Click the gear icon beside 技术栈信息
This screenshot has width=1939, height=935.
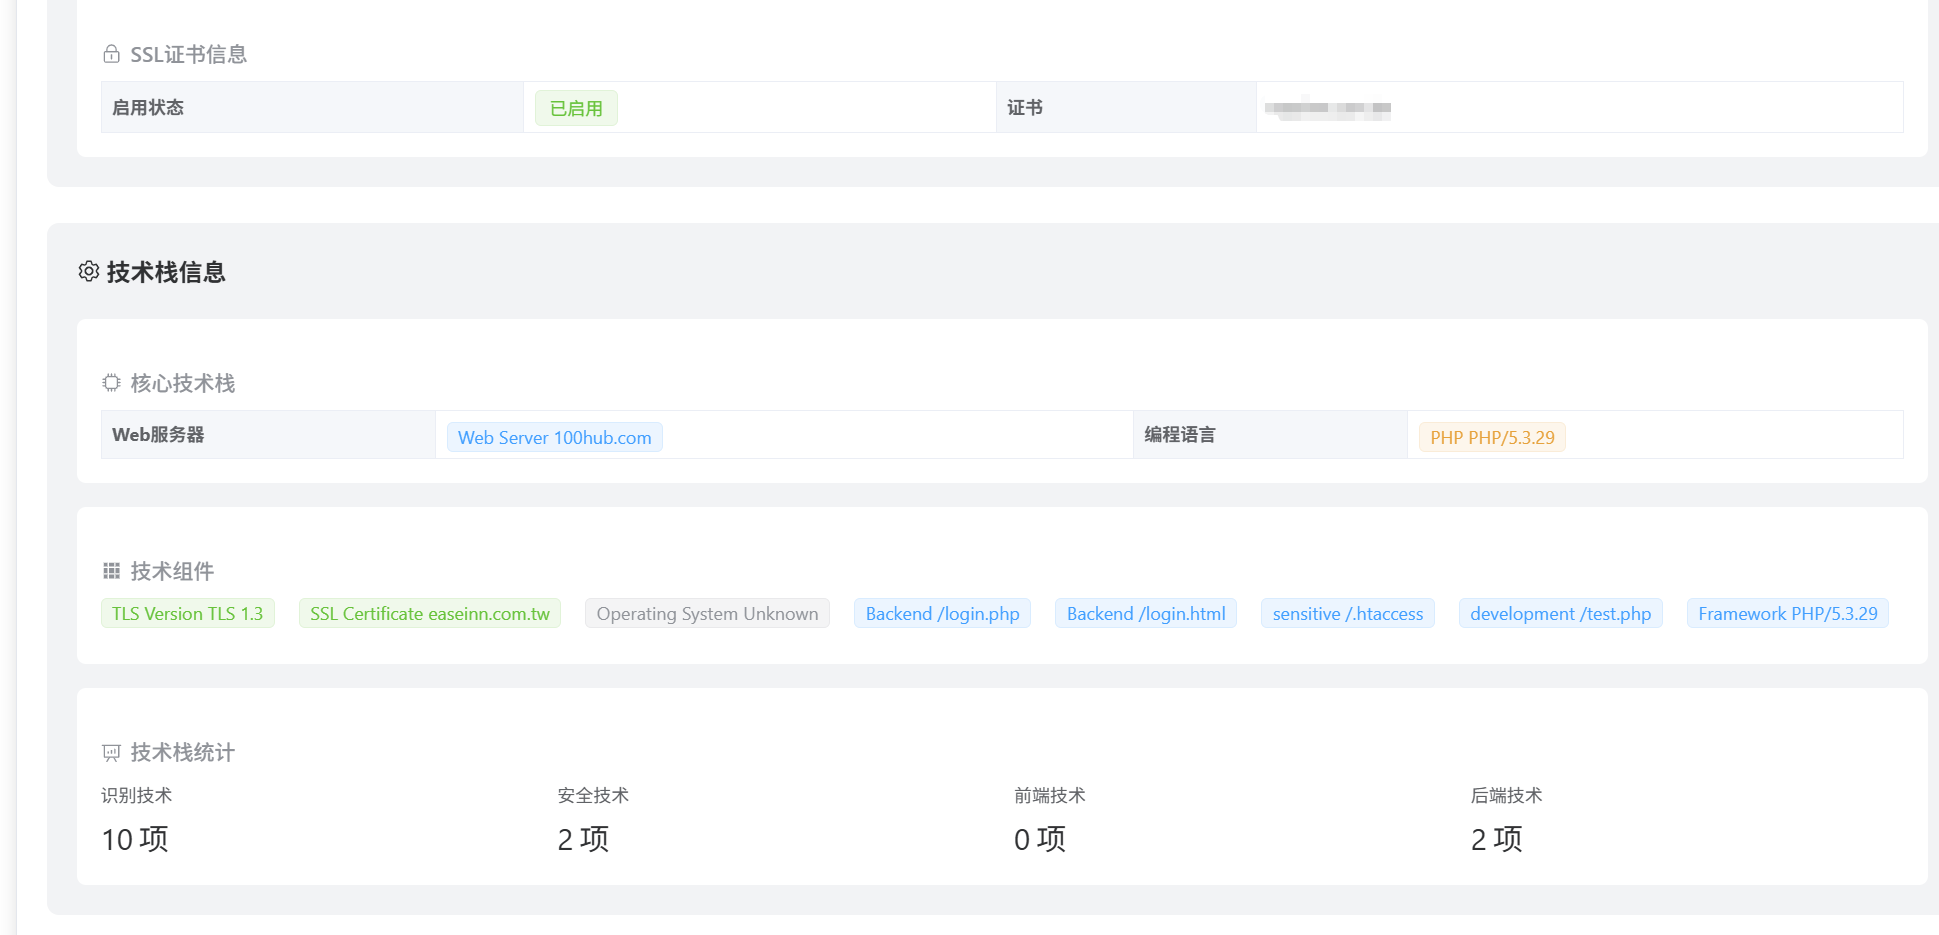tap(89, 271)
